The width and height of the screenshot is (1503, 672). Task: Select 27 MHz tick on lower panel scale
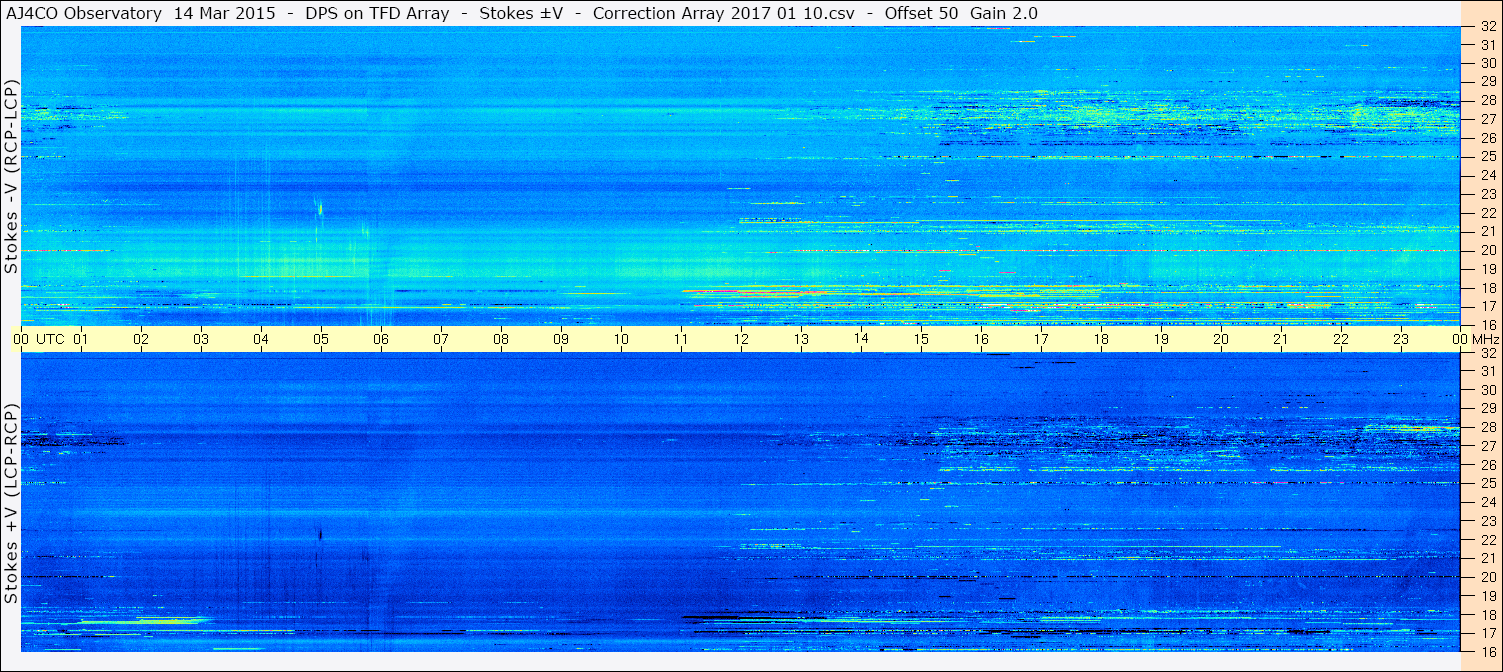[1488, 446]
